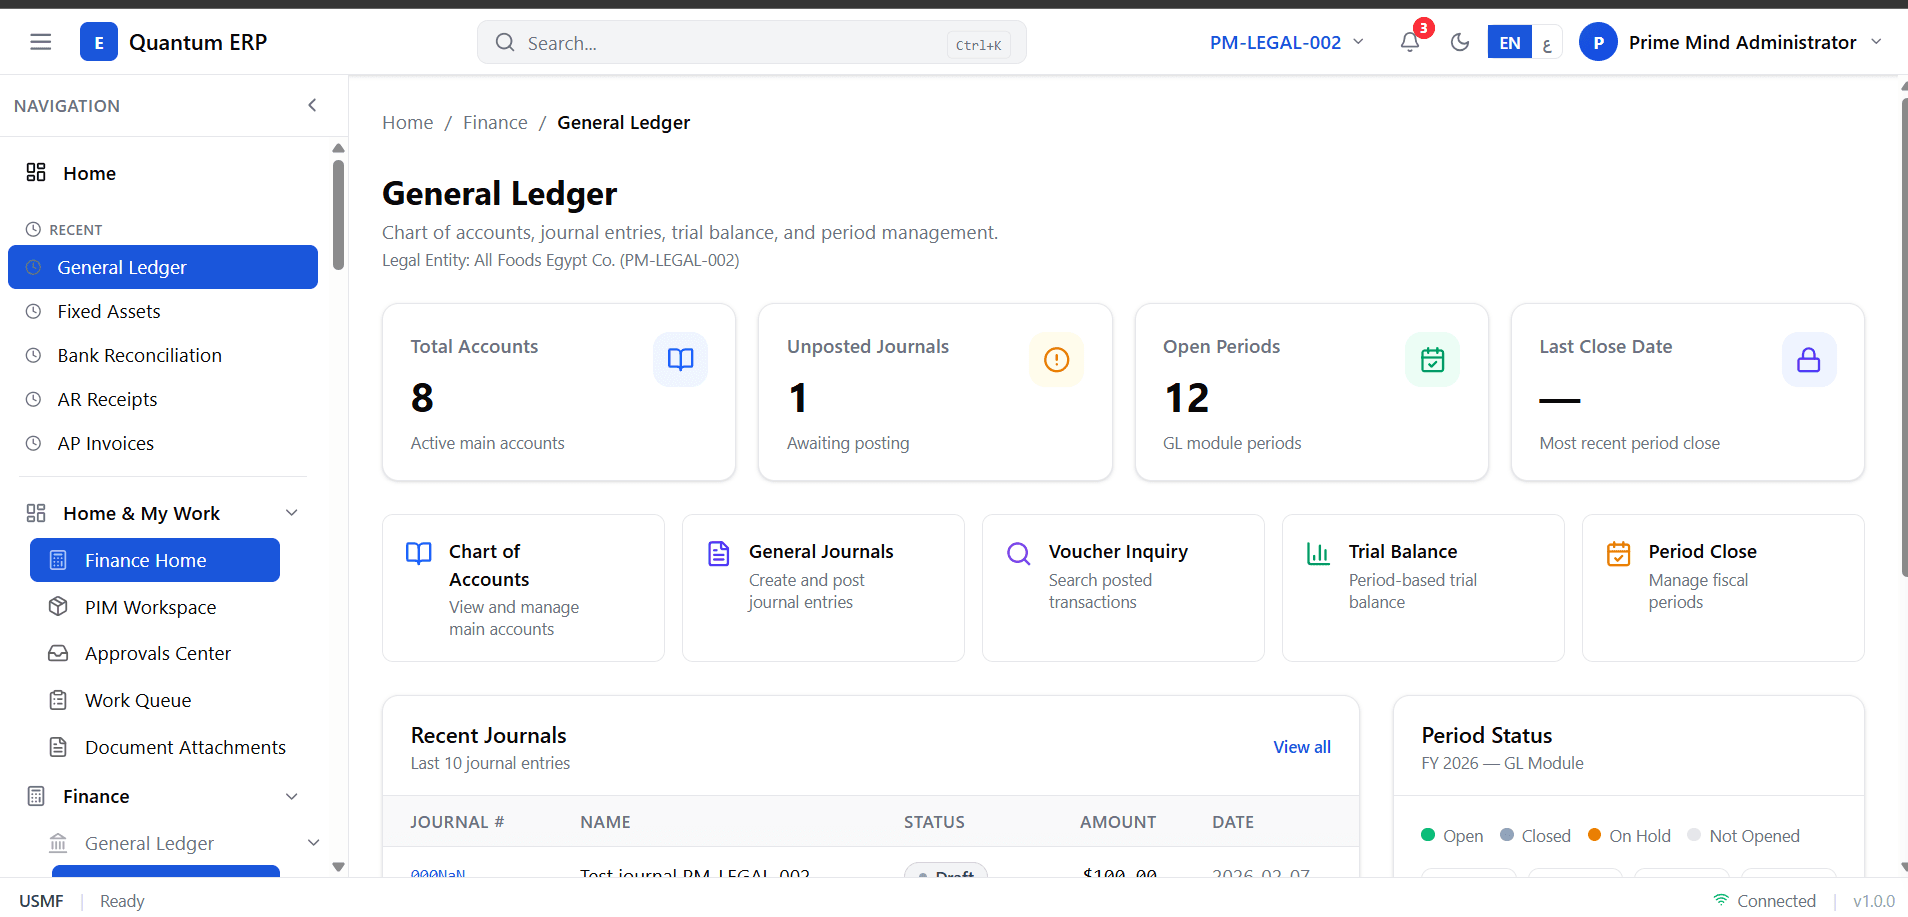Viewport: 1908px width, 917px height.
Task: Open the PM-LEGAL-002 entity dropdown
Action: [x=1286, y=42]
